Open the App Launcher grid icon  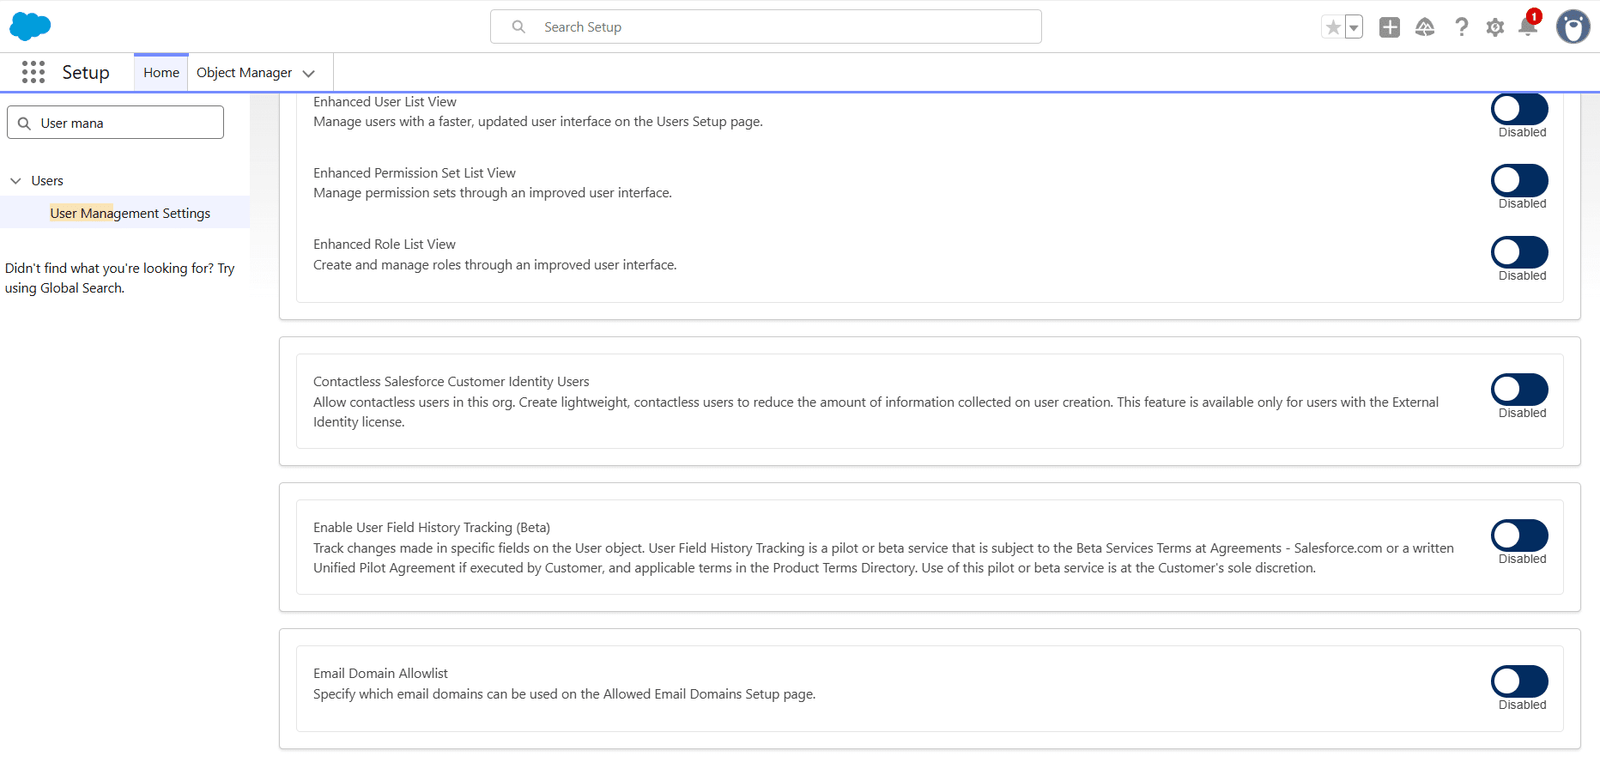coord(33,72)
